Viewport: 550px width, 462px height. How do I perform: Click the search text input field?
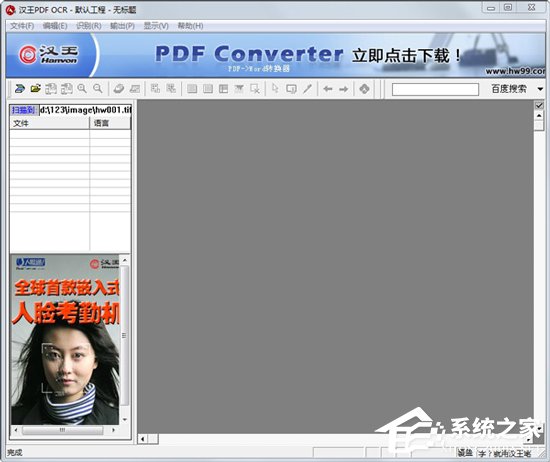click(x=435, y=89)
